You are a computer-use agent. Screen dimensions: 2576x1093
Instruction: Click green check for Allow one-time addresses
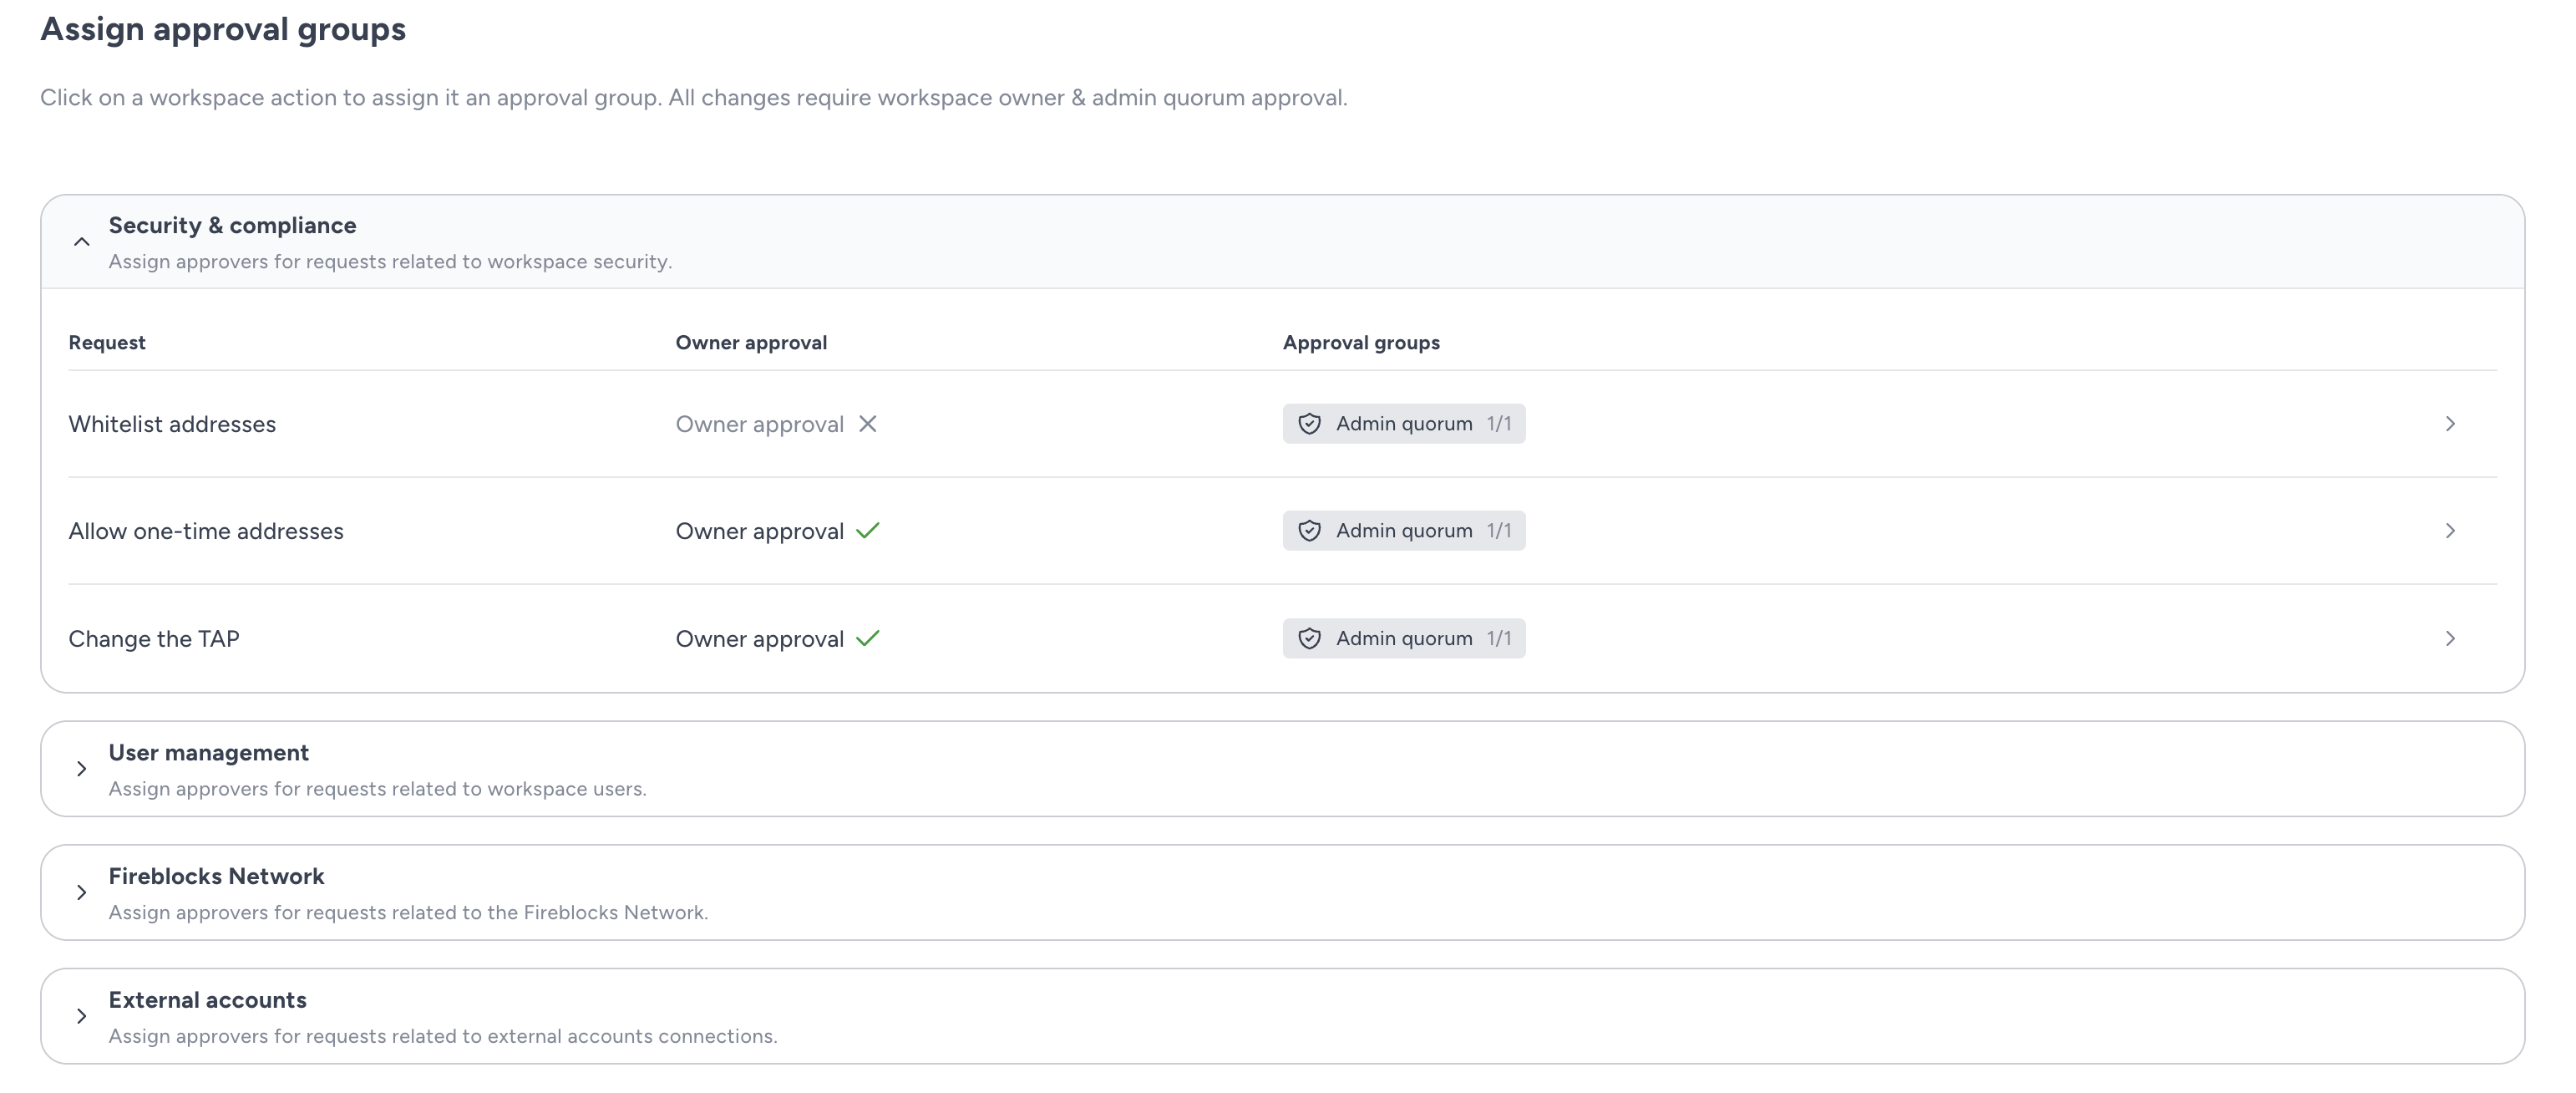pyautogui.click(x=868, y=531)
